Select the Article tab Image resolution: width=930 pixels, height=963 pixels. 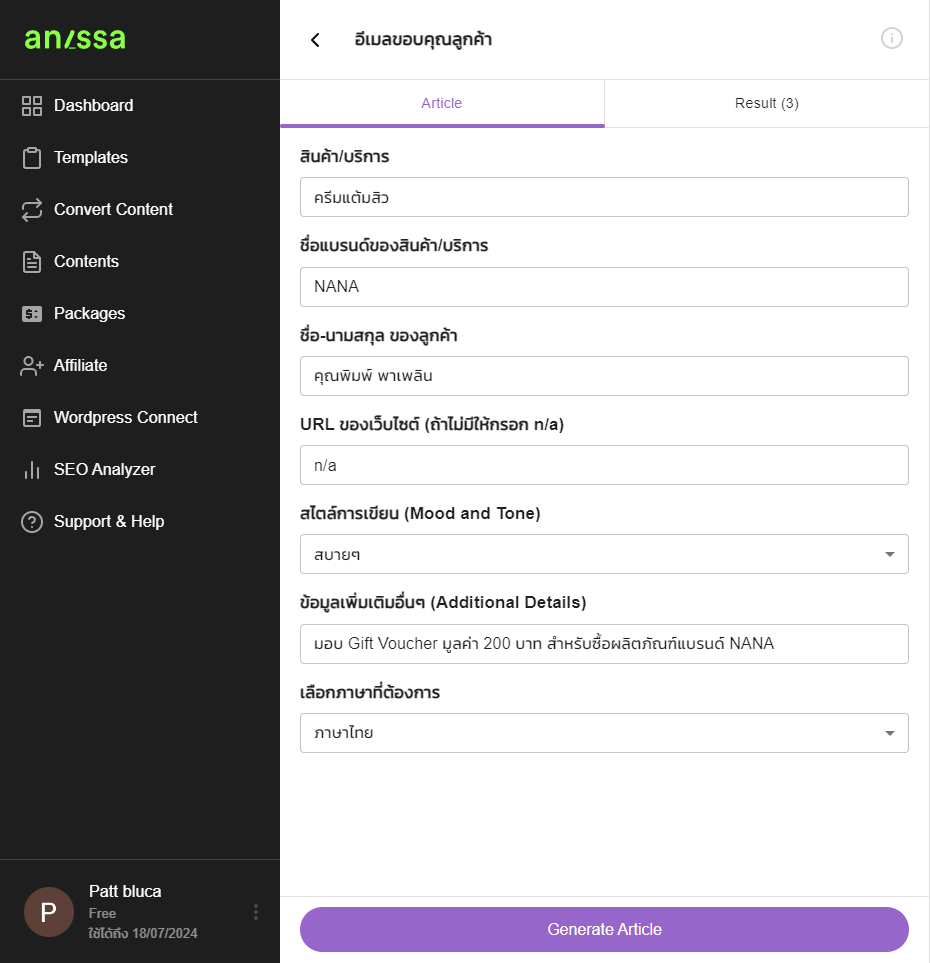click(x=442, y=103)
